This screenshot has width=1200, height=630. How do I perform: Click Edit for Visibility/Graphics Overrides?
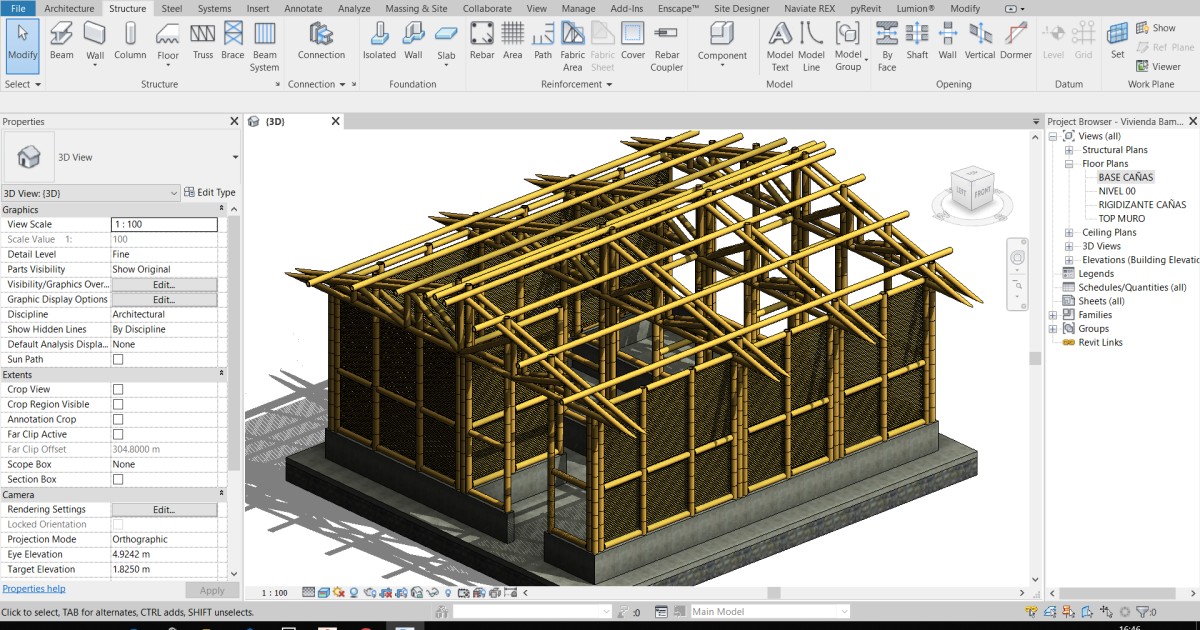(x=166, y=284)
